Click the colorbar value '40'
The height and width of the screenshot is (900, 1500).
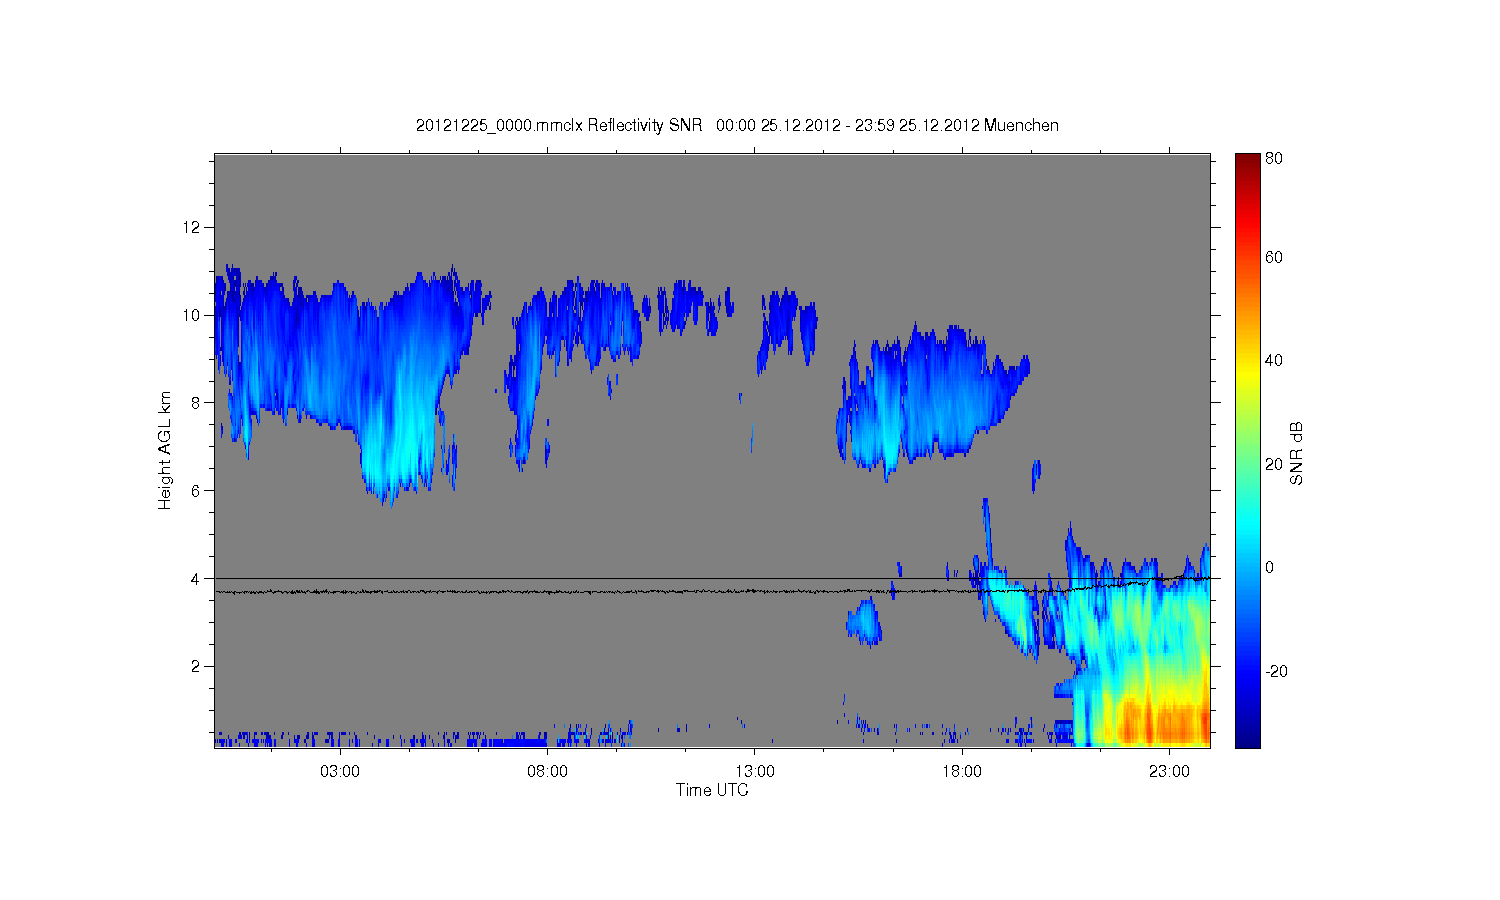point(1274,360)
